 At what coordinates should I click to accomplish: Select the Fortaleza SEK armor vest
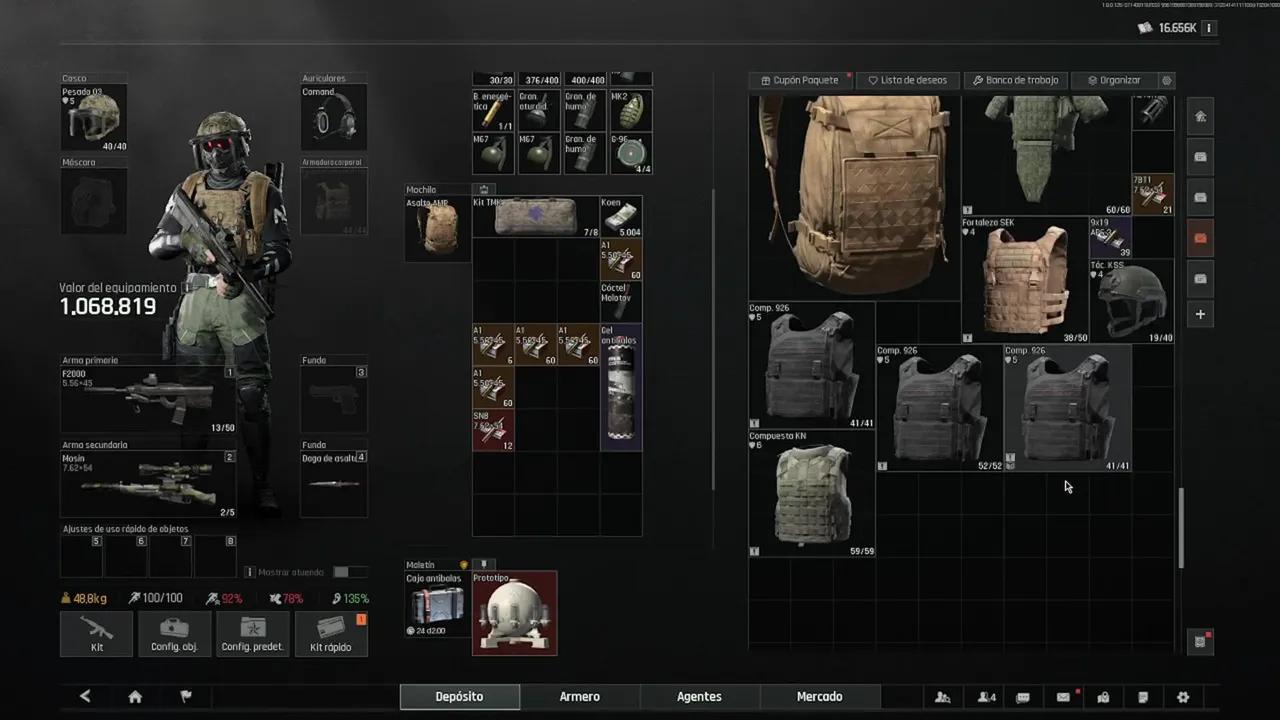pos(1024,280)
